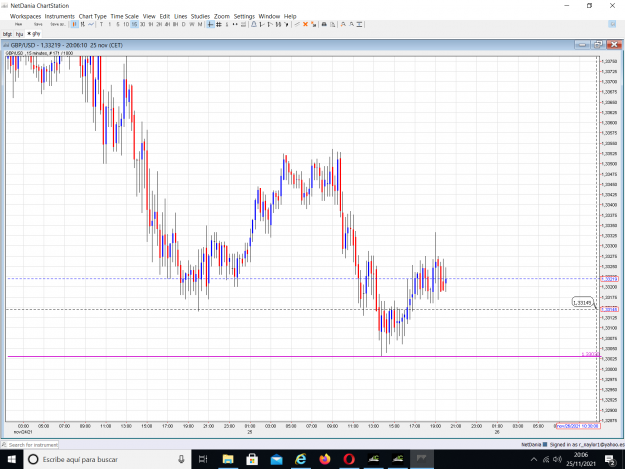The width and height of the screenshot is (625, 469).
Task: Open the Lines menu
Action: (x=181, y=16)
